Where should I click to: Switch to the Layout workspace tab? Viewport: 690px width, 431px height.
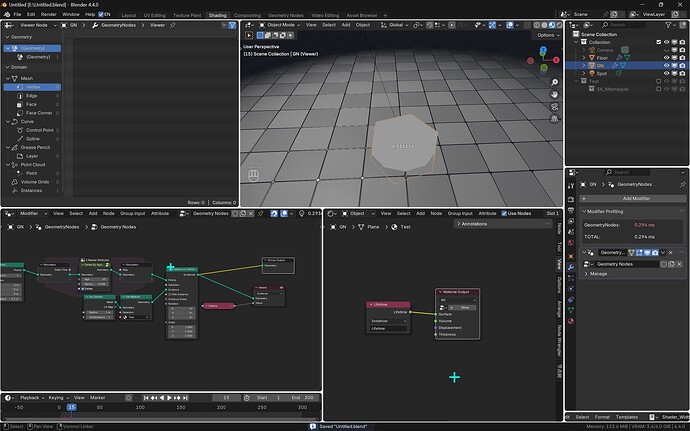128,15
